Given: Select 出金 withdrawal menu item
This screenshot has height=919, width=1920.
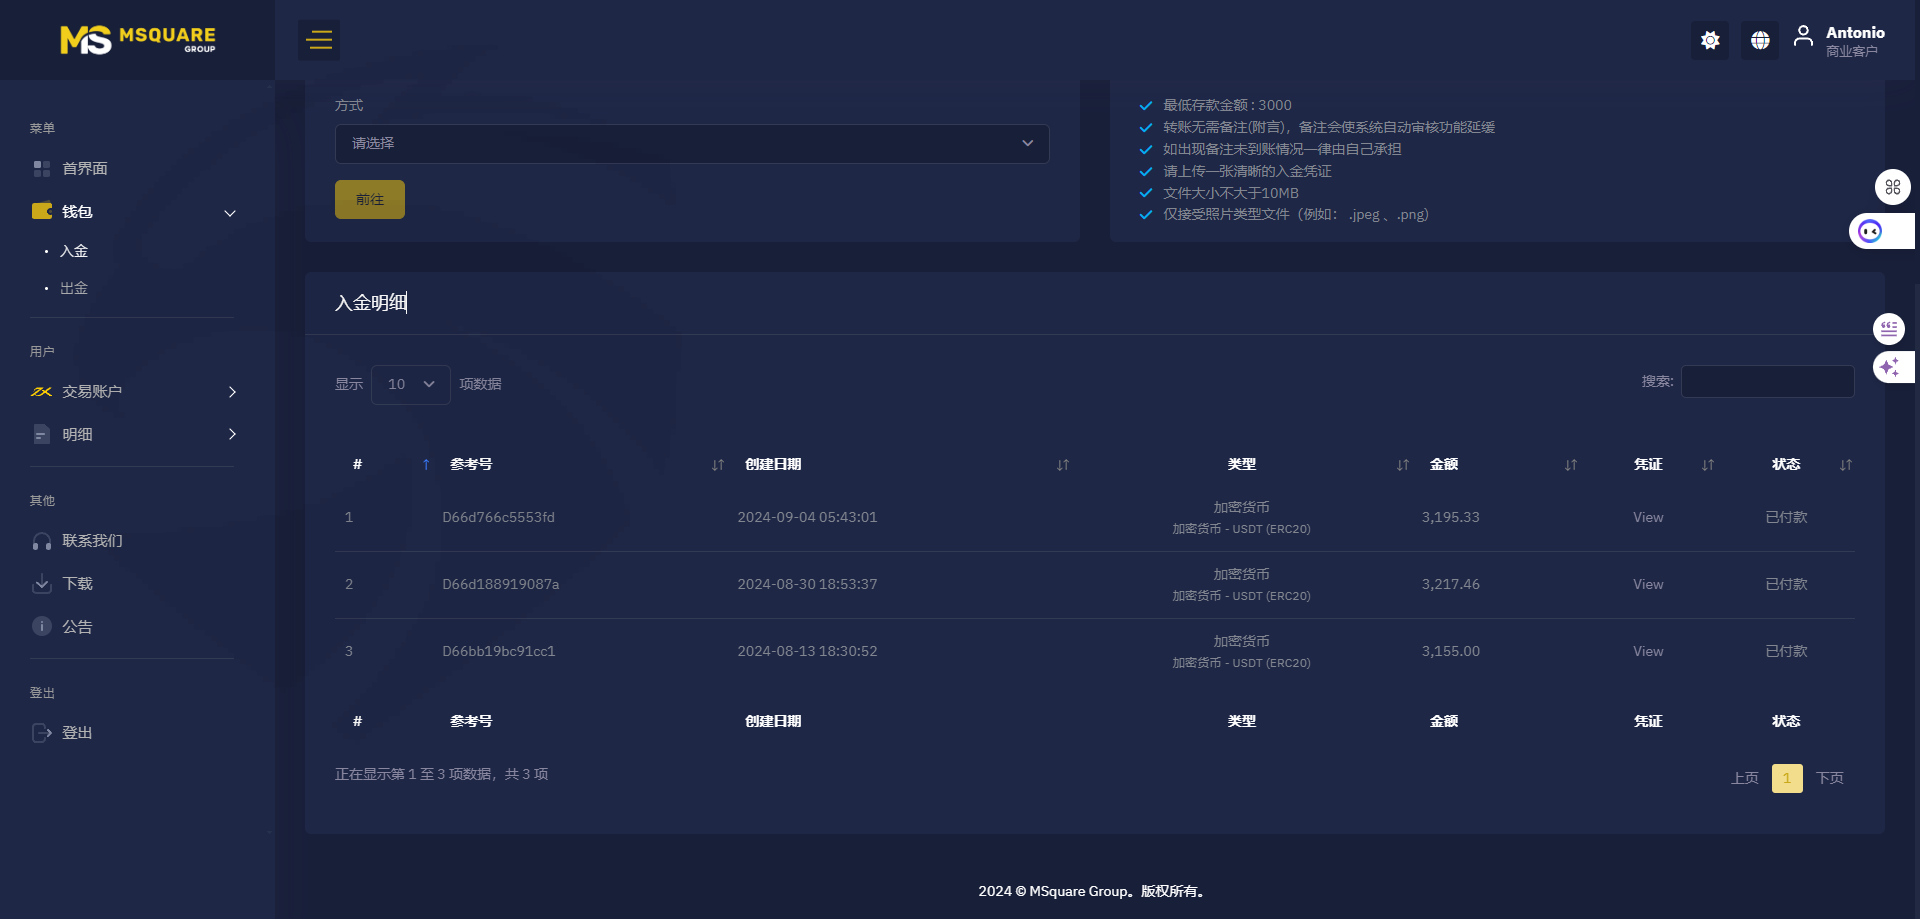Looking at the screenshot, I should [74, 288].
